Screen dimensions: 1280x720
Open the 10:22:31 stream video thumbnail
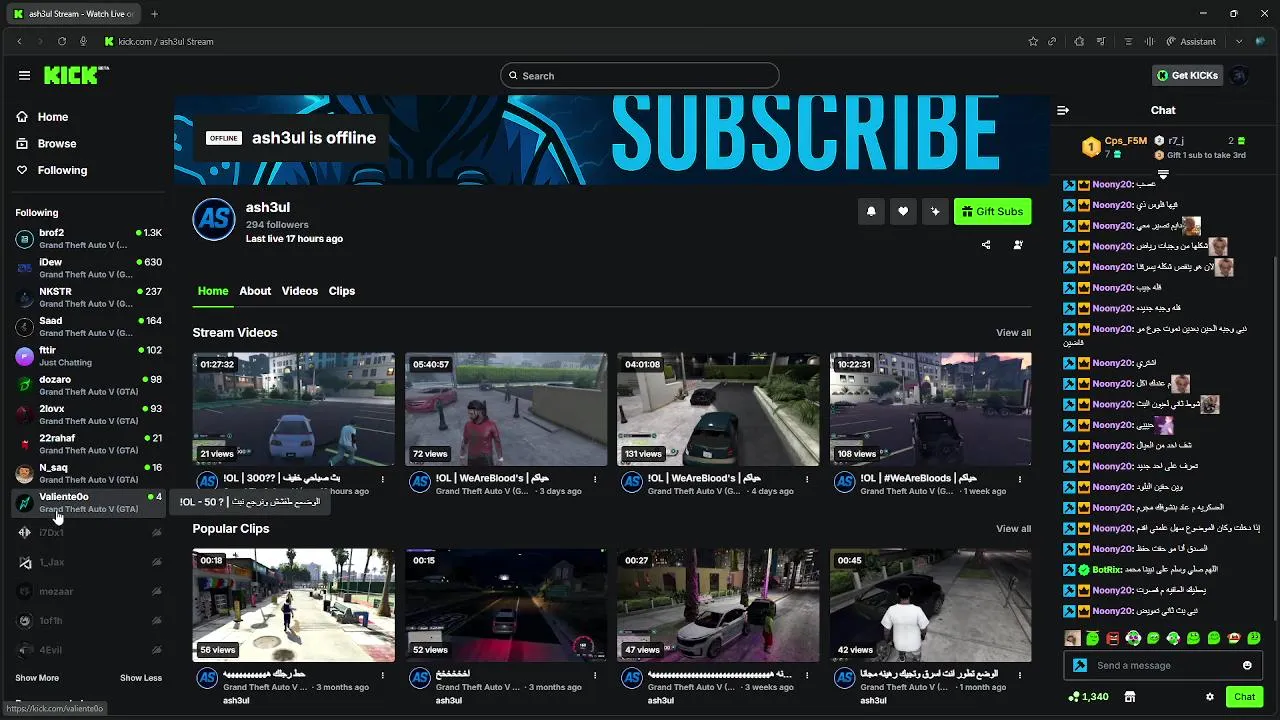point(930,409)
